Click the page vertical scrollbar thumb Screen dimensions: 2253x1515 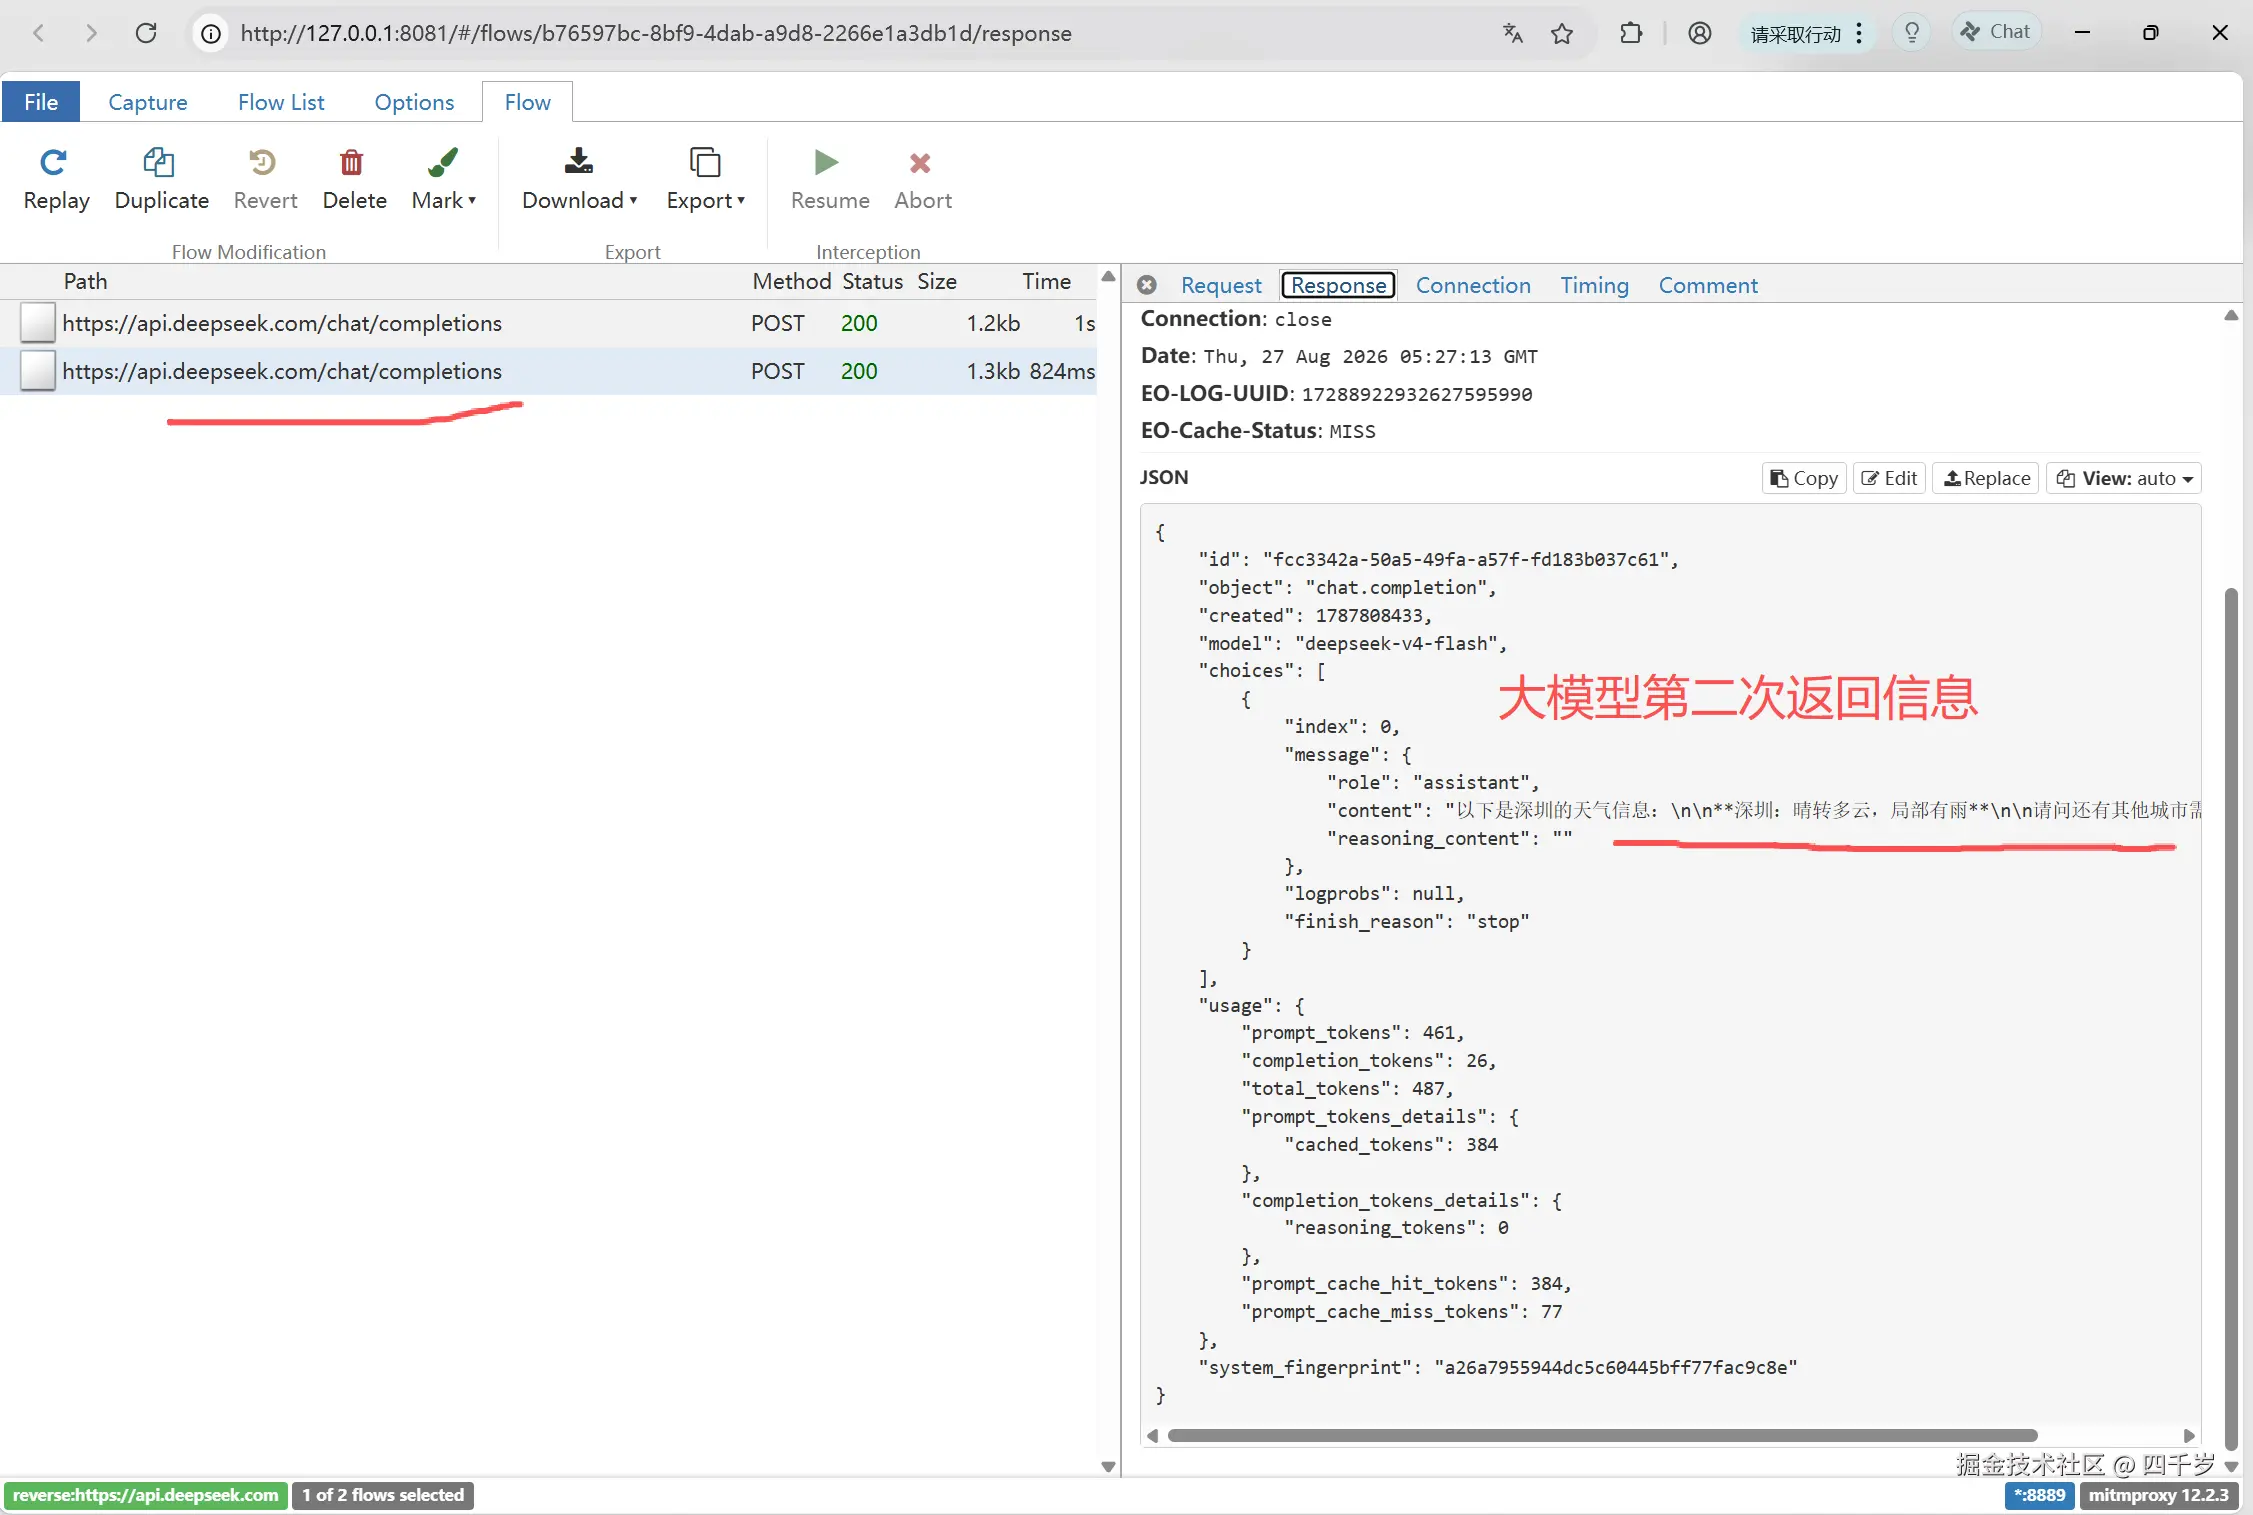[x=2231, y=1017]
